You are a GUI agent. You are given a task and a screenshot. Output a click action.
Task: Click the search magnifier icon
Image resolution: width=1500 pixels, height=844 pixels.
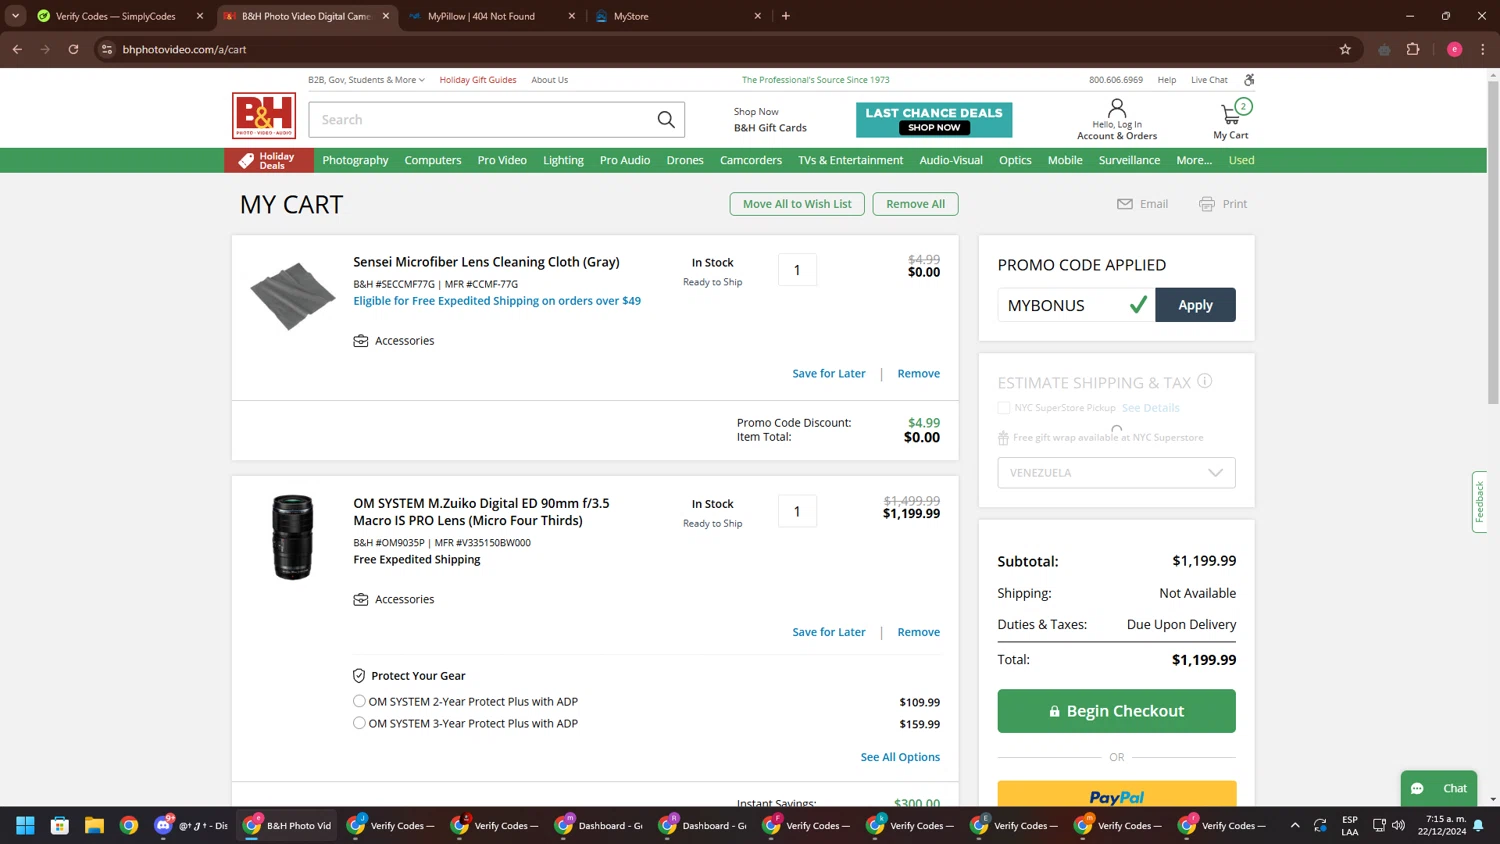(x=666, y=120)
